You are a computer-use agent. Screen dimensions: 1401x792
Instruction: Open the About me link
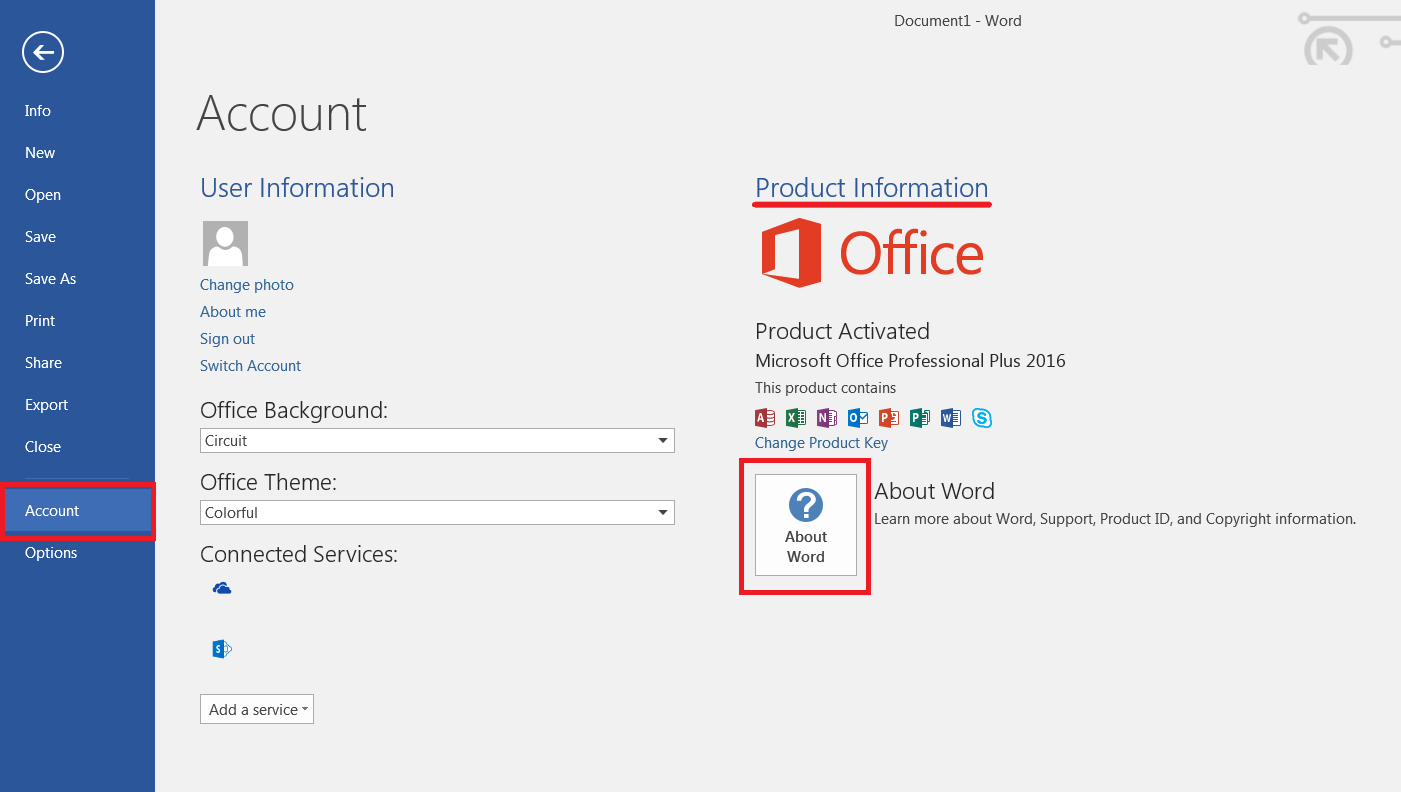(x=233, y=312)
